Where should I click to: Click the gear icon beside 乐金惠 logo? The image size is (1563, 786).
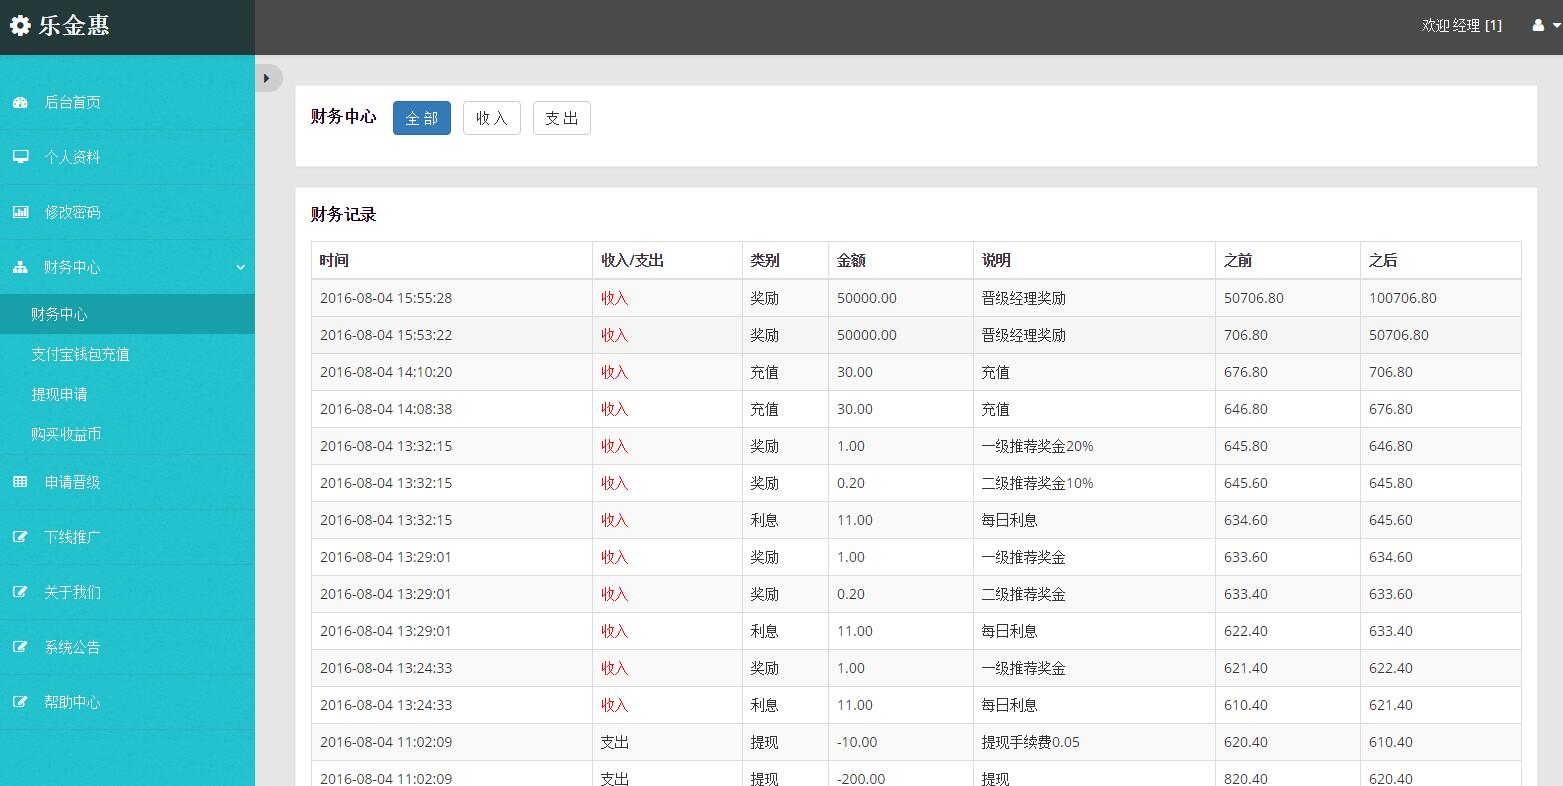(x=20, y=26)
